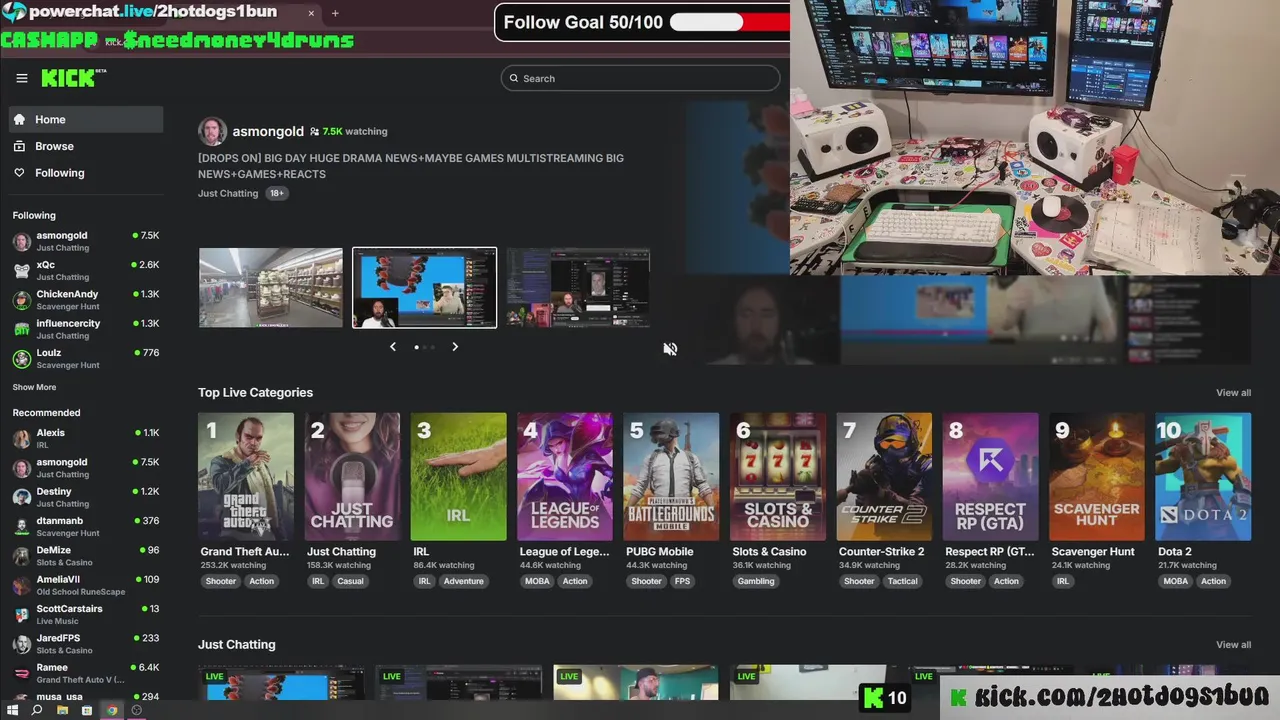Viewport: 1280px width, 720px height.
Task: Open asmongold featured channel name
Action: click(268, 131)
